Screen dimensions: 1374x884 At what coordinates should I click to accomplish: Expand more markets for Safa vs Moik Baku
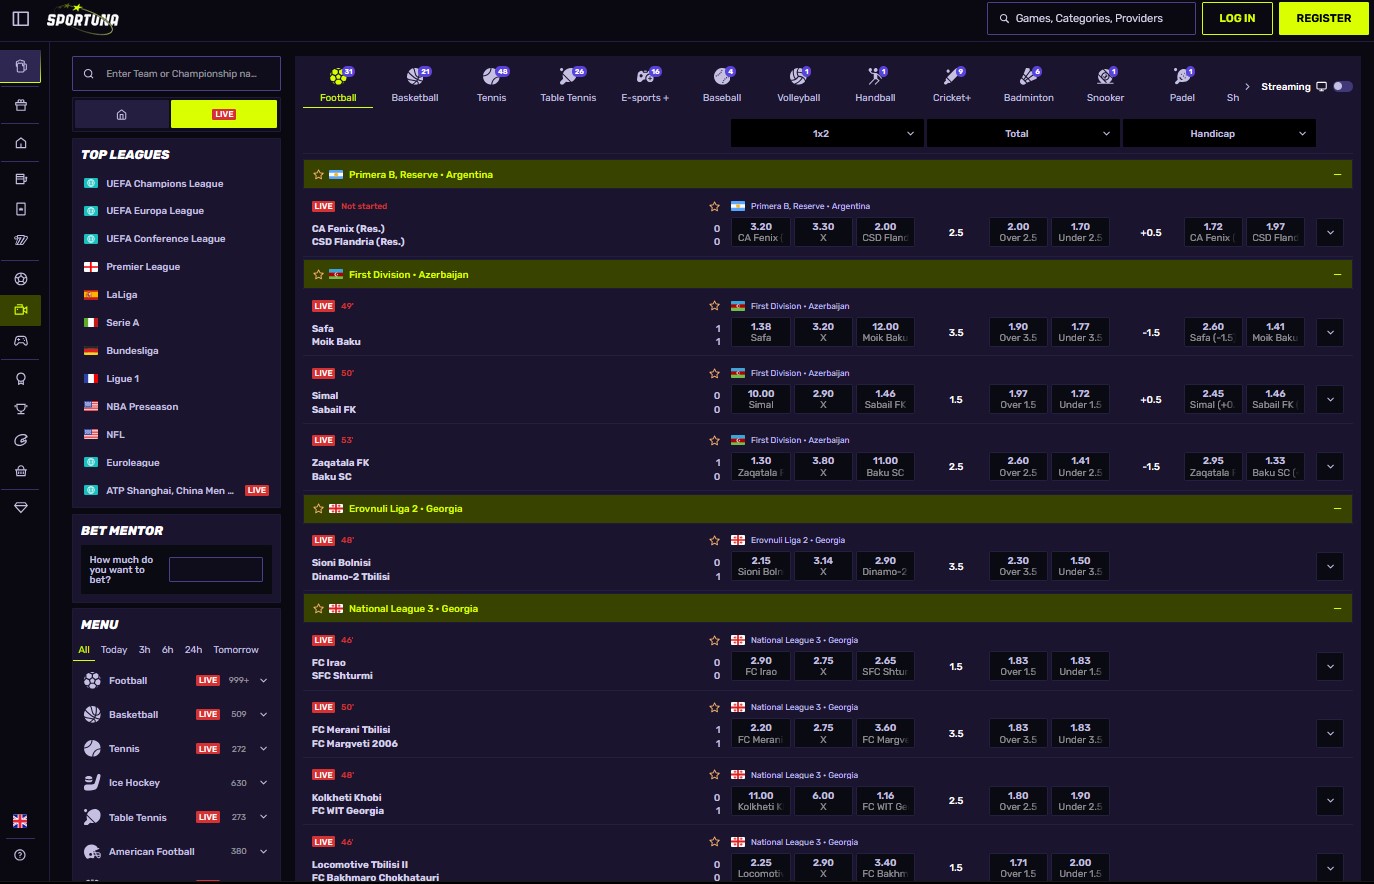point(1330,332)
